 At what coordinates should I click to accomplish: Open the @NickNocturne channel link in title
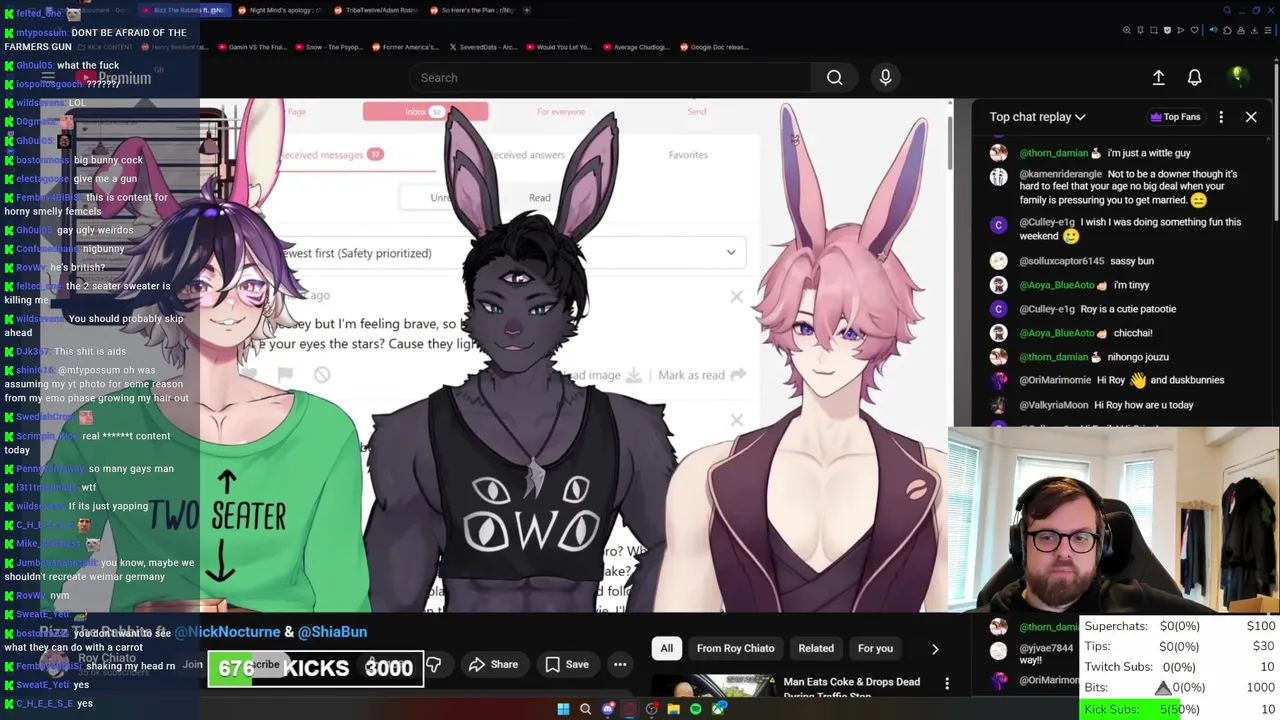click(x=227, y=632)
